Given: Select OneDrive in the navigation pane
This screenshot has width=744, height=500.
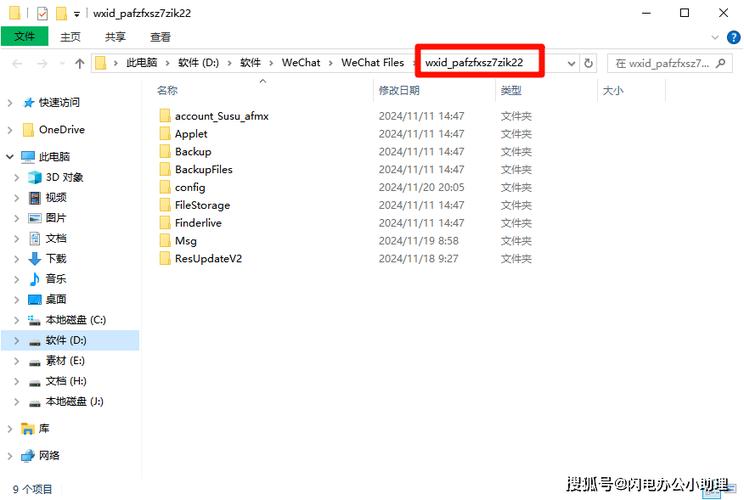Looking at the screenshot, I should coord(62,130).
